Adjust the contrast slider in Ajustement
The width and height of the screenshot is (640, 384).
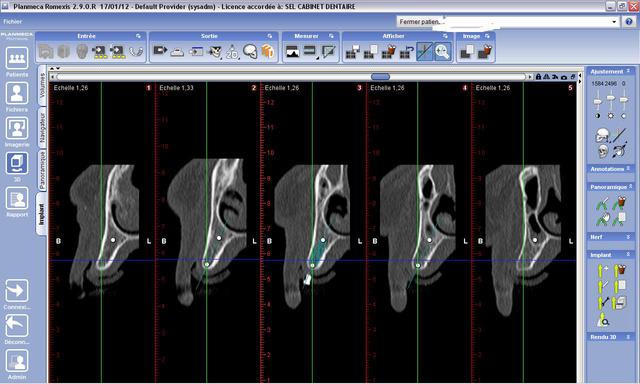pos(598,101)
